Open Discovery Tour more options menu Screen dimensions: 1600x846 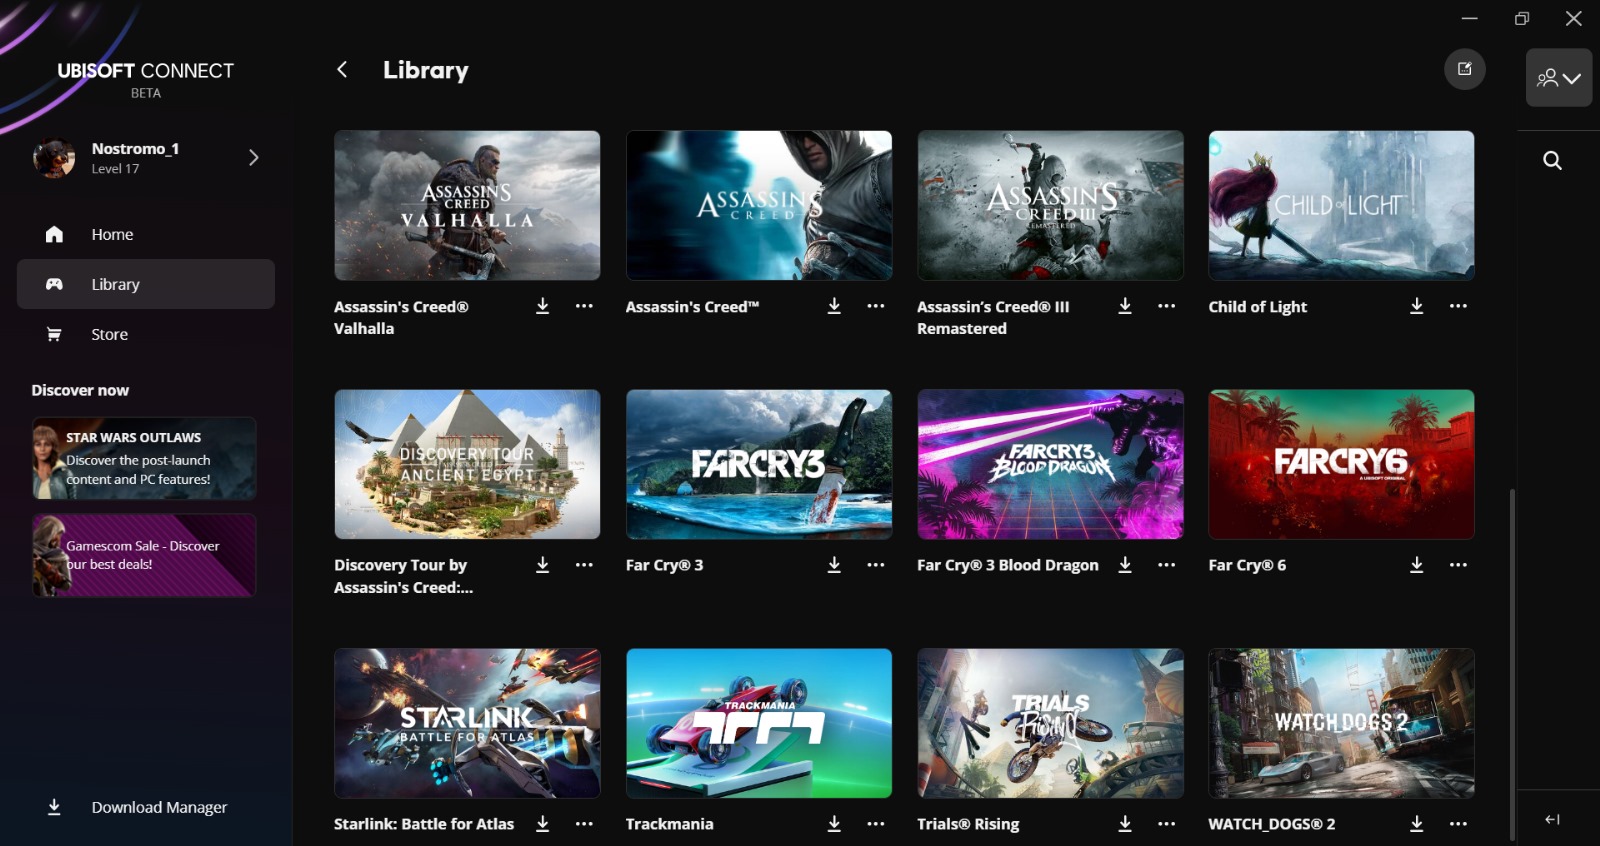[x=584, y=565]
